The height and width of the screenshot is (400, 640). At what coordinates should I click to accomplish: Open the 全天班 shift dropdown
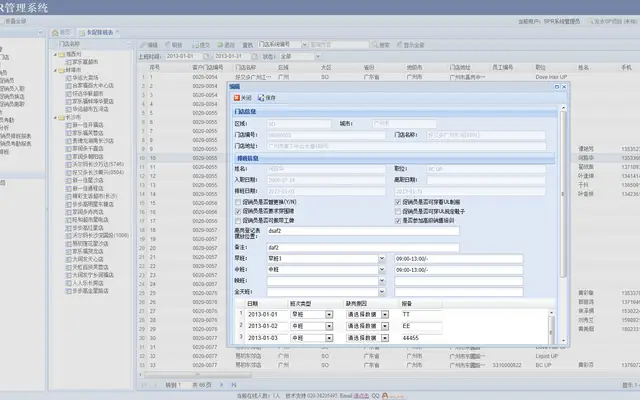coord(382,292)
